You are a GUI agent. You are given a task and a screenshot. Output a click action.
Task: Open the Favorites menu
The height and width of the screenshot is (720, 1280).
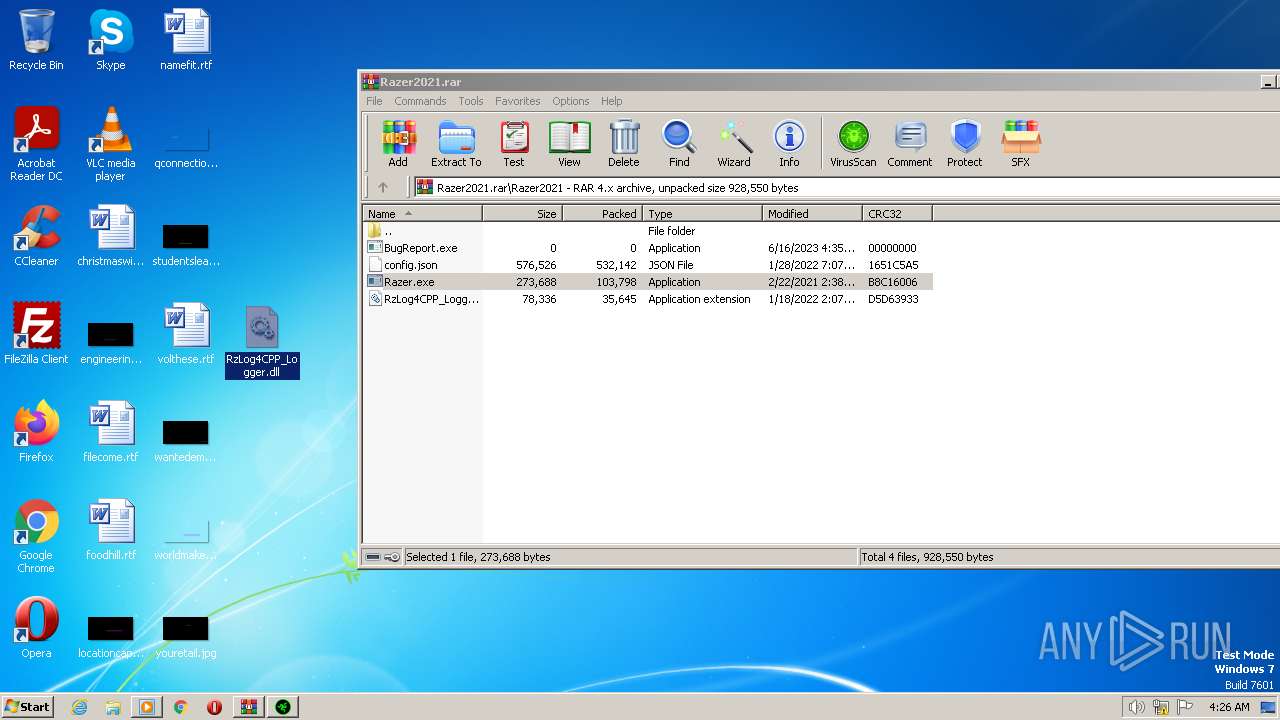tap(518, 101)
